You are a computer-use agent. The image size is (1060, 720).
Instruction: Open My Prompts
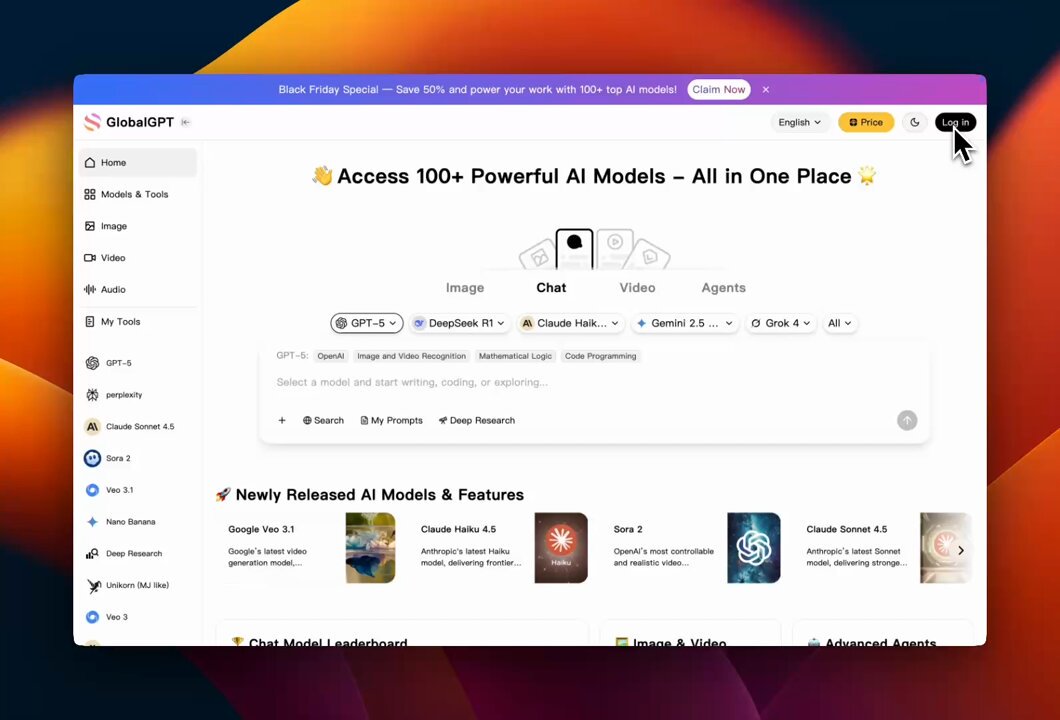(x=391, y=421)
